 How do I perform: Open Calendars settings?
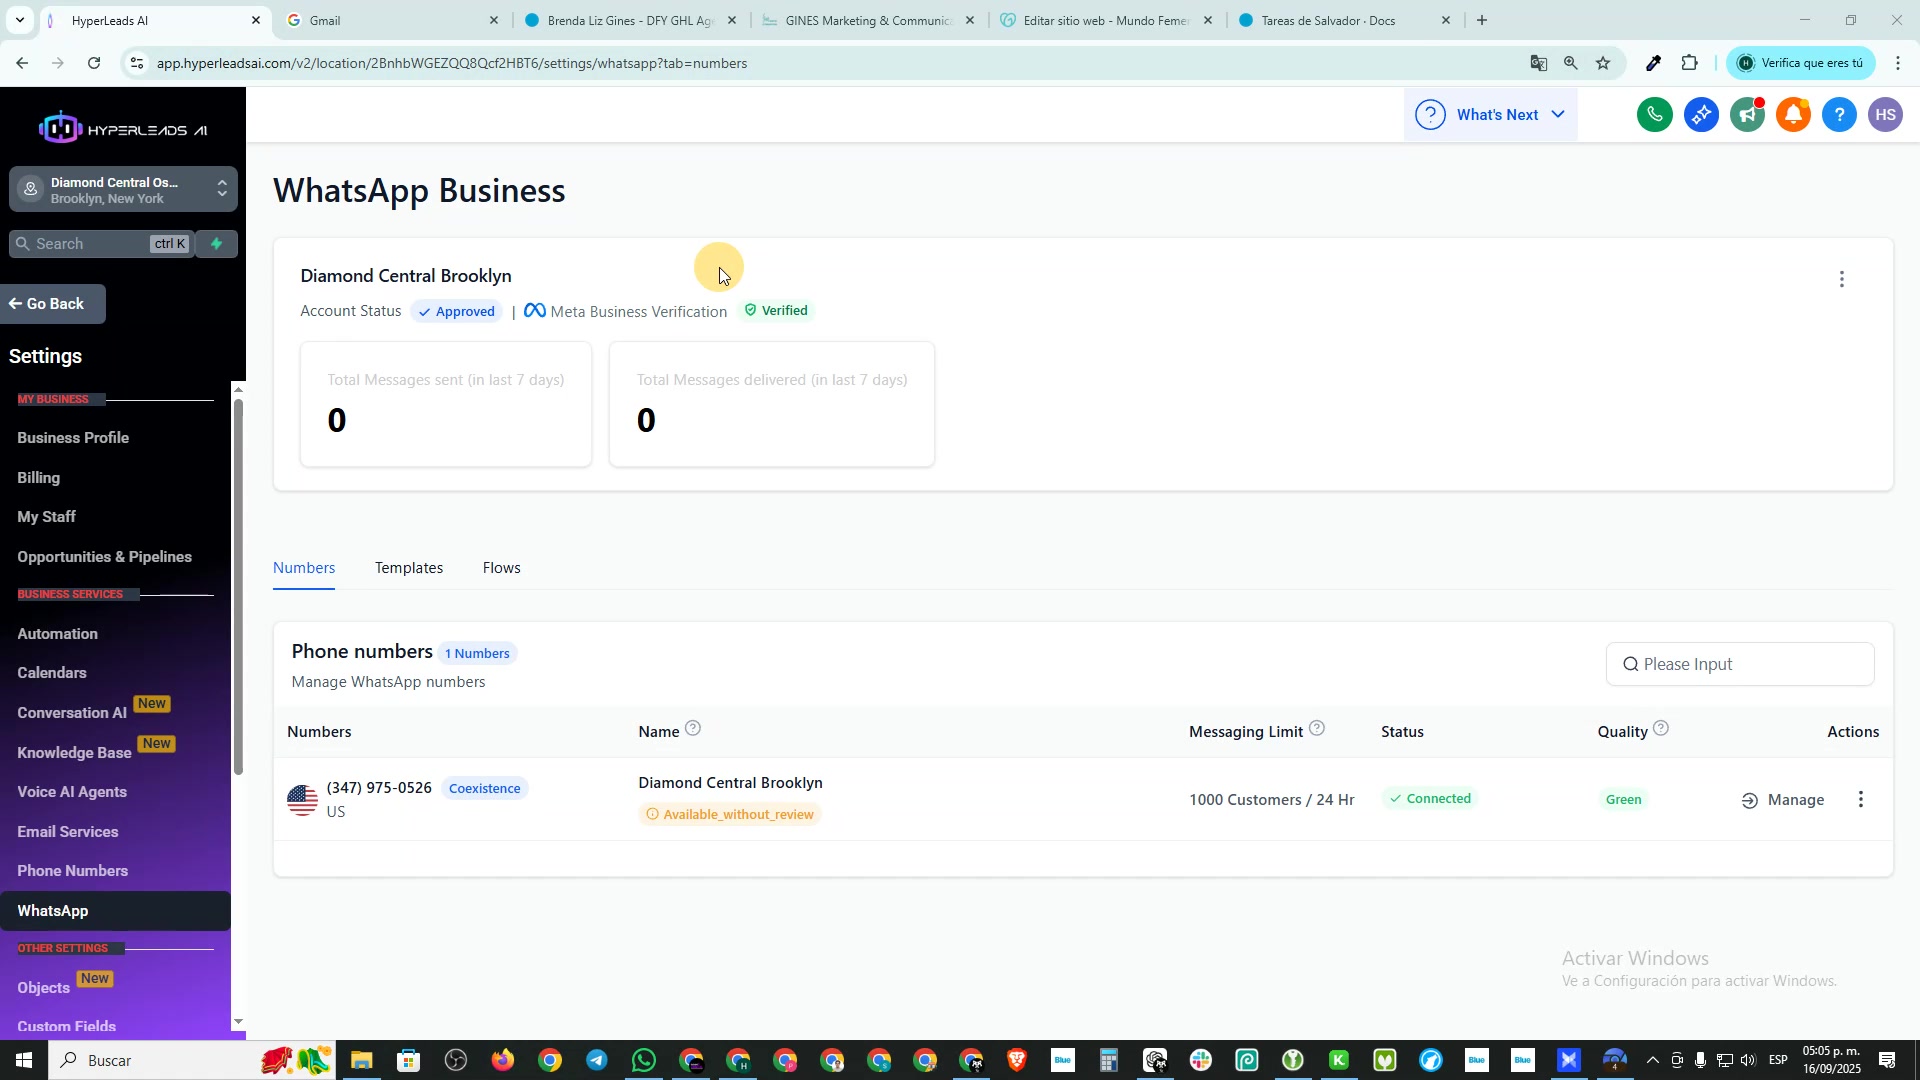coord(52,673)
